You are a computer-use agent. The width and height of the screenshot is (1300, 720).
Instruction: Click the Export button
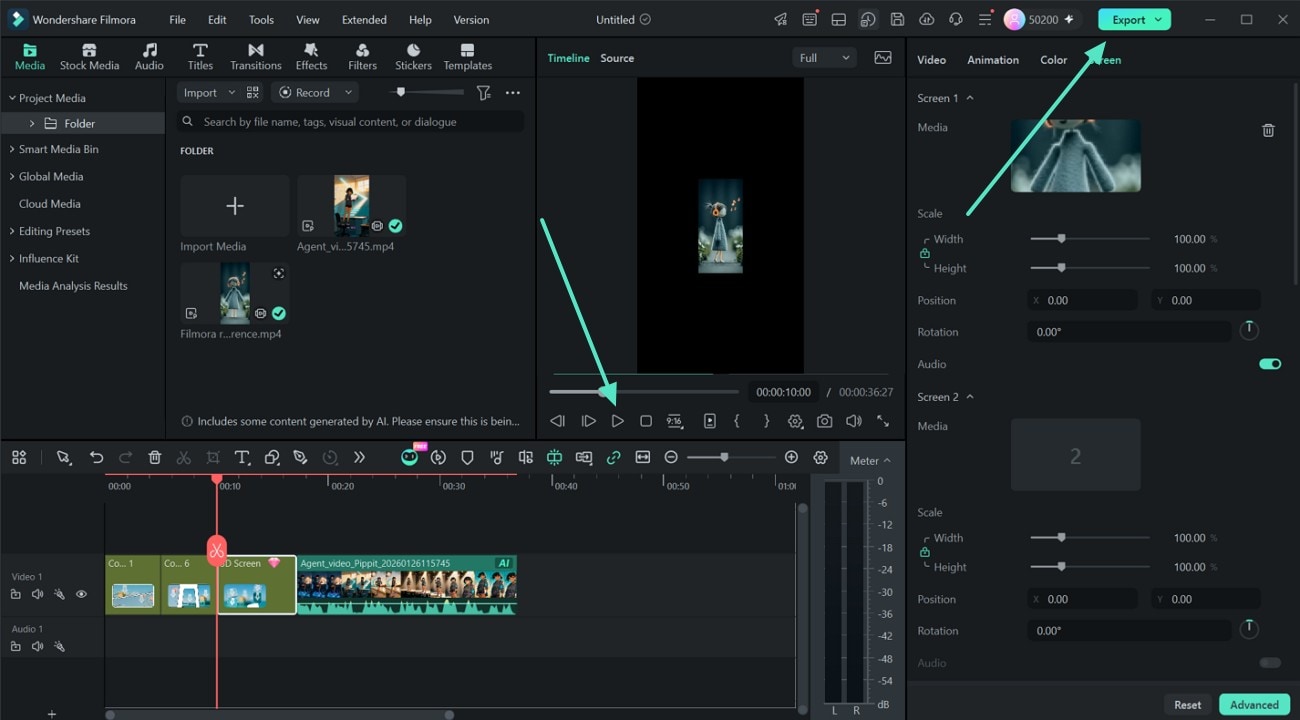pyautogui.click(x=1134, y=19)
